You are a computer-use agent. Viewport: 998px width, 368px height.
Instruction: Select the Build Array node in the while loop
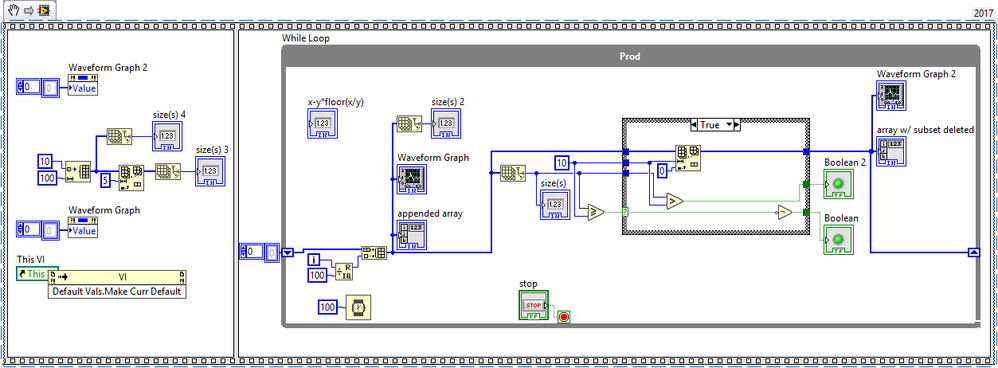coord(374,253)
